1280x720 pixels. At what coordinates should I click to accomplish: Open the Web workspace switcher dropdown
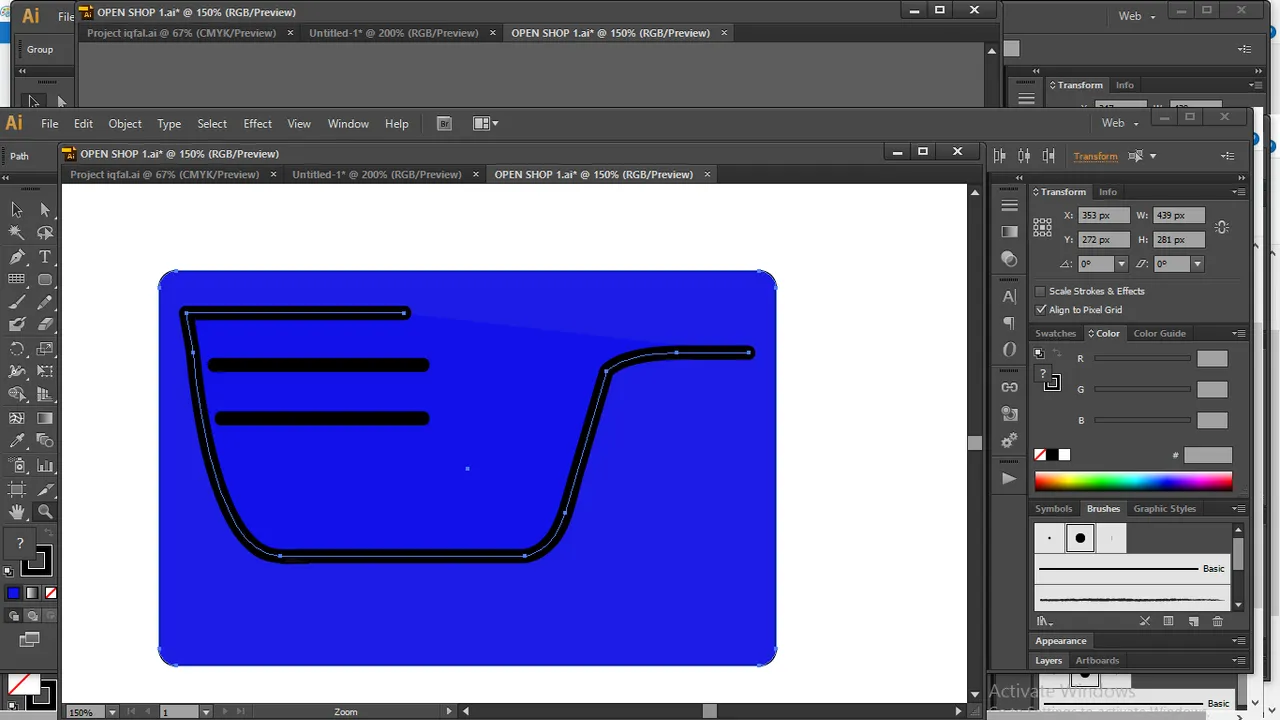coord(1121,123)
